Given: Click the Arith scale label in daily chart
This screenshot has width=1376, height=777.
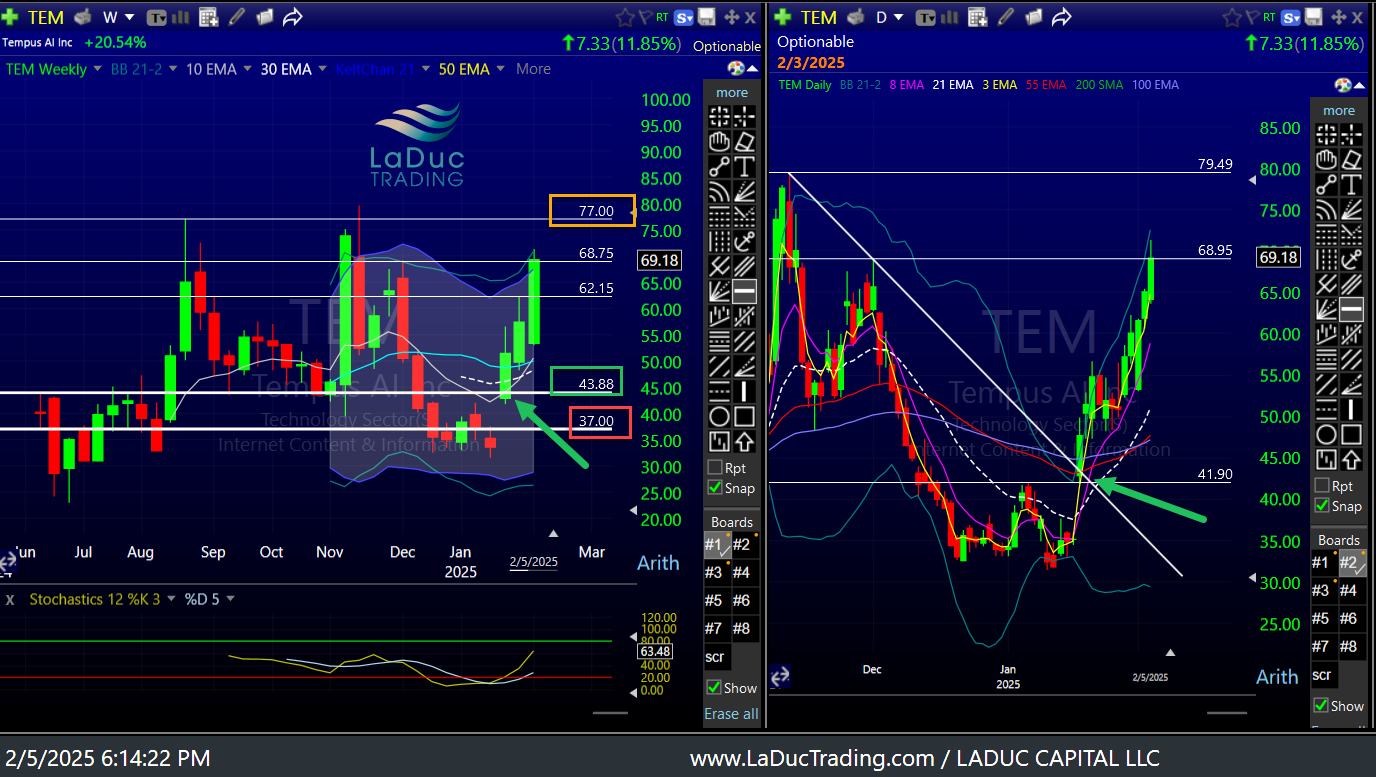Looking at the screenshot, I should coord(1277,677).
